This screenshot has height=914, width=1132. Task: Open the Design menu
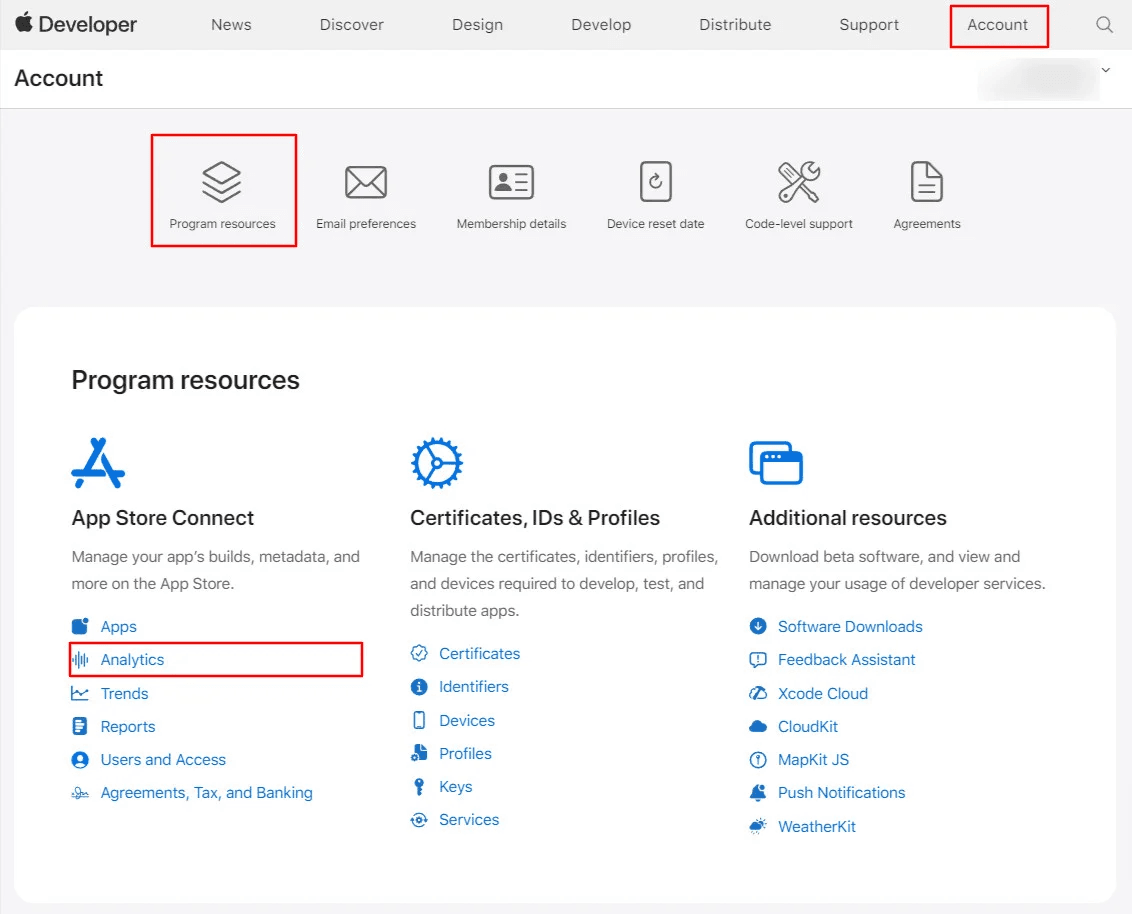click(x=477, y=25)
